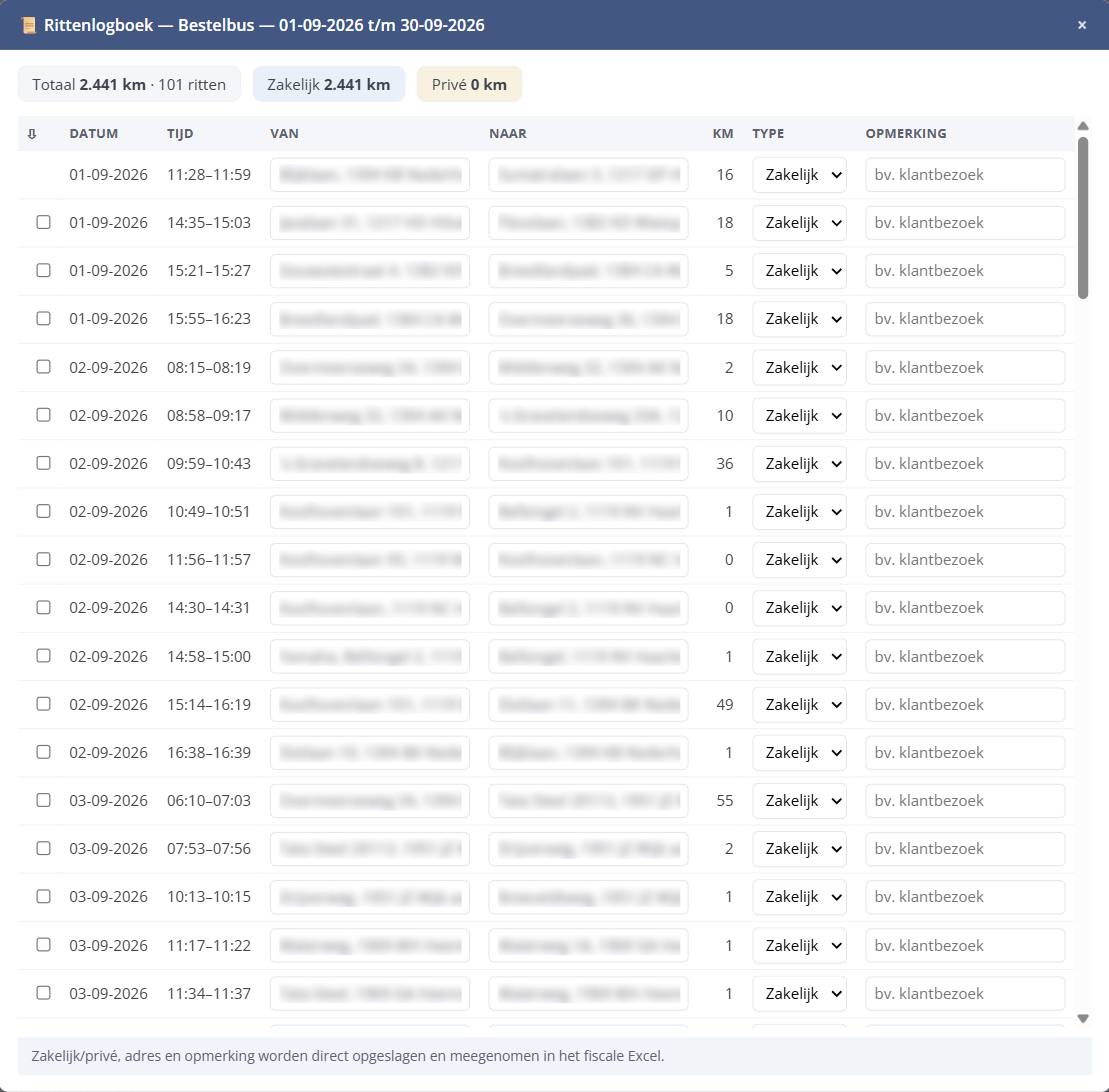
Task: Click the scroll-down arrow of the trip list
Action: 1083,1018
